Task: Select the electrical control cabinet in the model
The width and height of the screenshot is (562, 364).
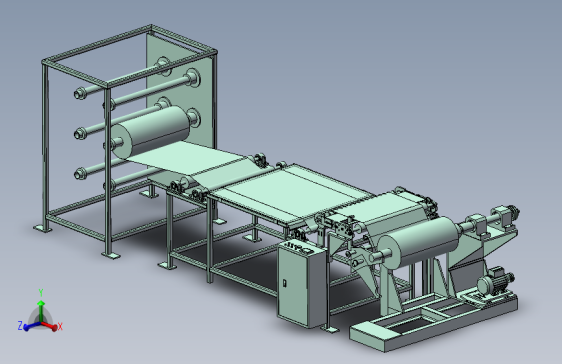Action: 301,284
